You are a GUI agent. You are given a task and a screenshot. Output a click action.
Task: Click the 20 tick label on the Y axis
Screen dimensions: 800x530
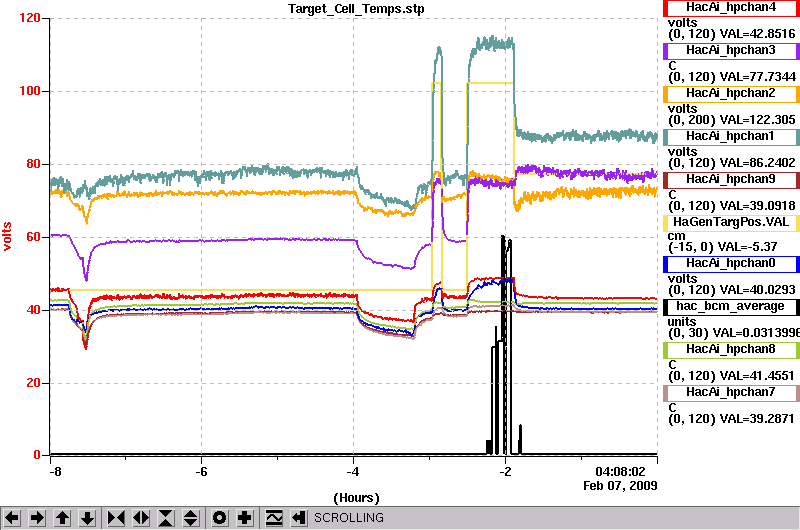(33, 383)
